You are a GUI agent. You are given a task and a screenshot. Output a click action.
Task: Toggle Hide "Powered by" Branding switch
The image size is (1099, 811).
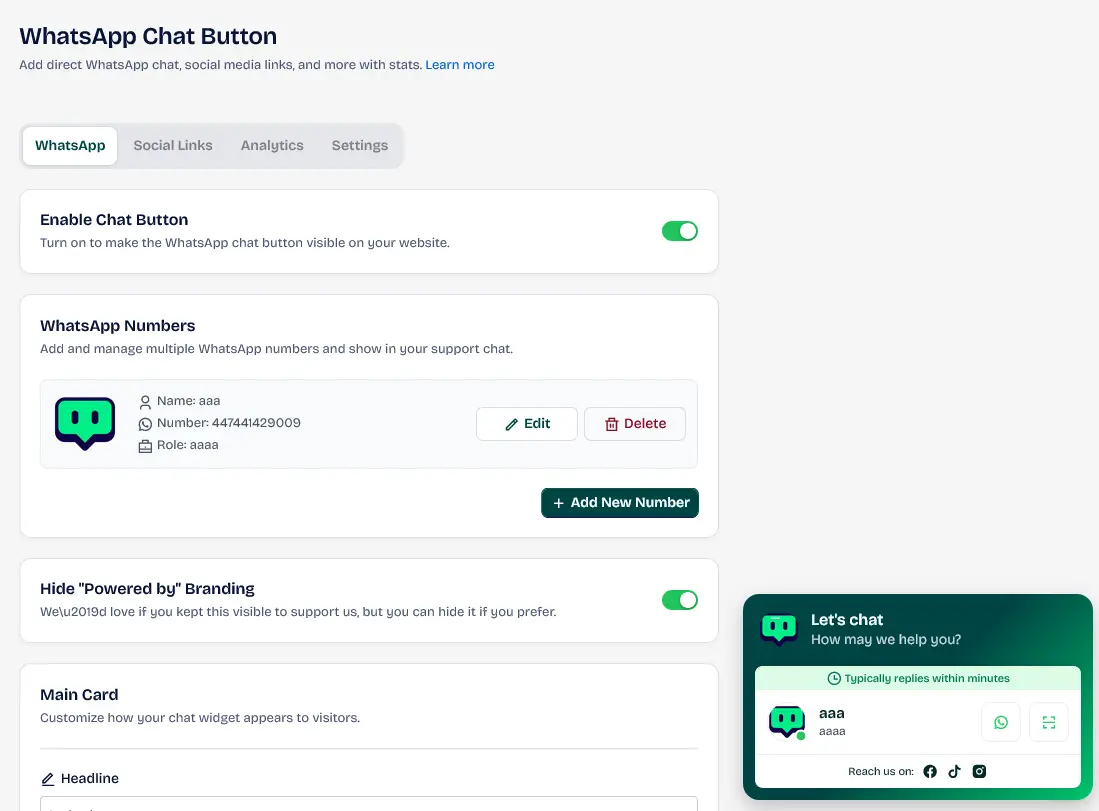[680, 600]
